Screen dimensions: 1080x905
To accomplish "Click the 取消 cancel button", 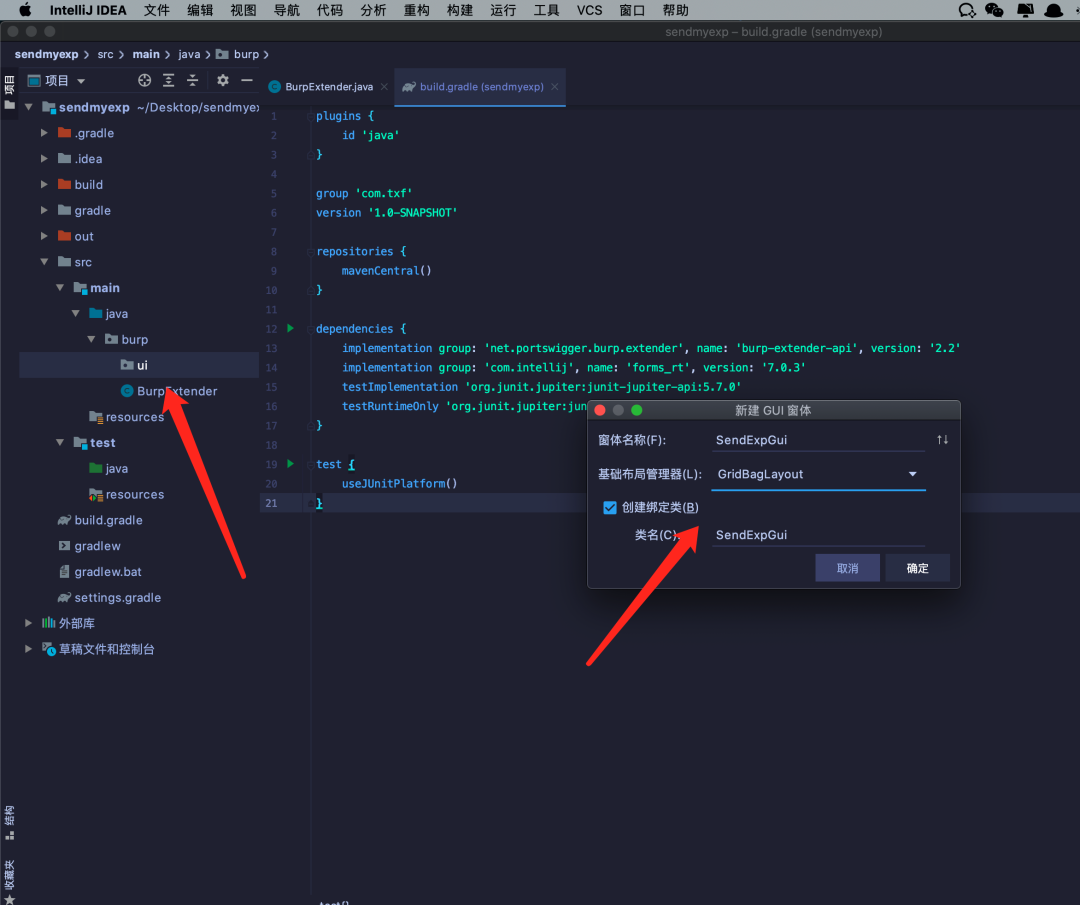I will [x=847, y=568].
